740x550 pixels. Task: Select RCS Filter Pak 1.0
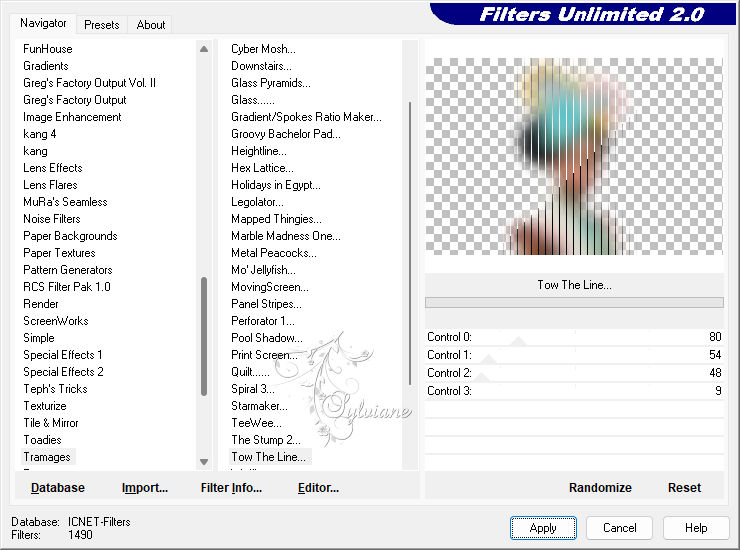click(67, 287)
